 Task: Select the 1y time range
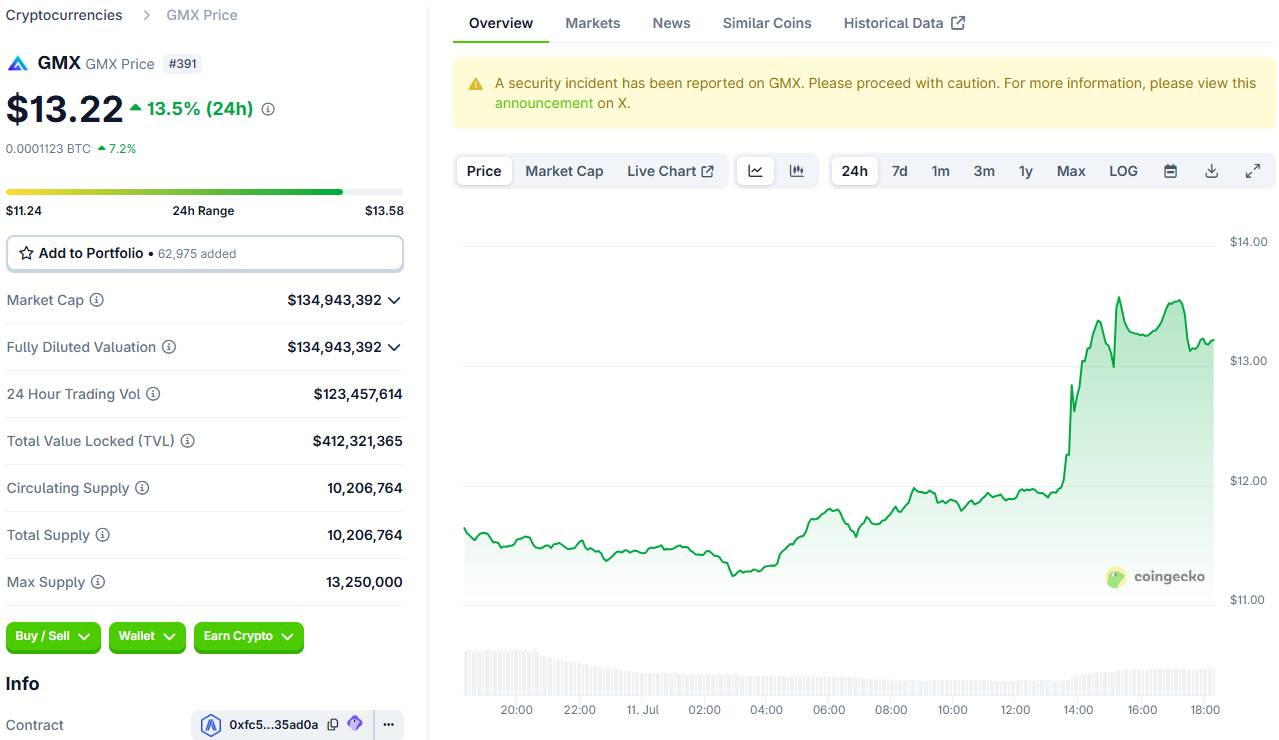[x=1026, y=171]
